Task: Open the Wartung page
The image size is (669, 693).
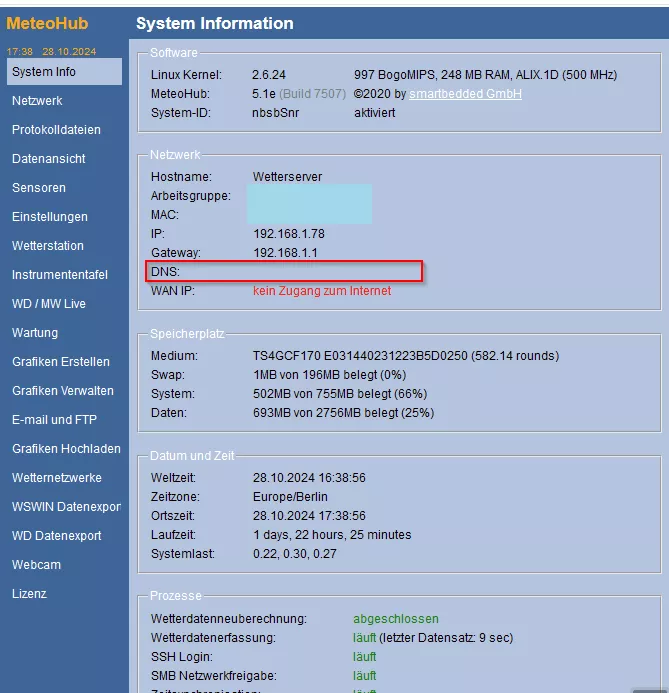Action: (x=35, y=333)
